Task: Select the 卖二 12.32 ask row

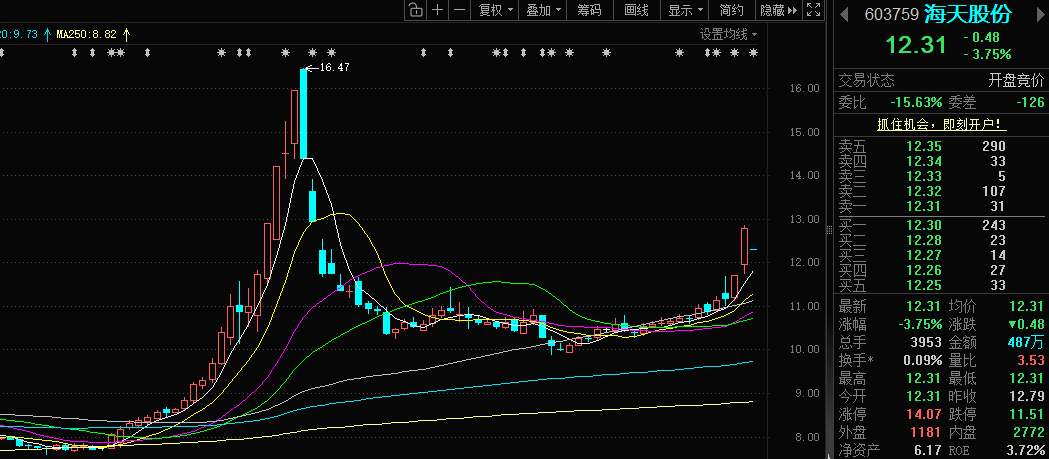Action: click(x=939, y=191)
